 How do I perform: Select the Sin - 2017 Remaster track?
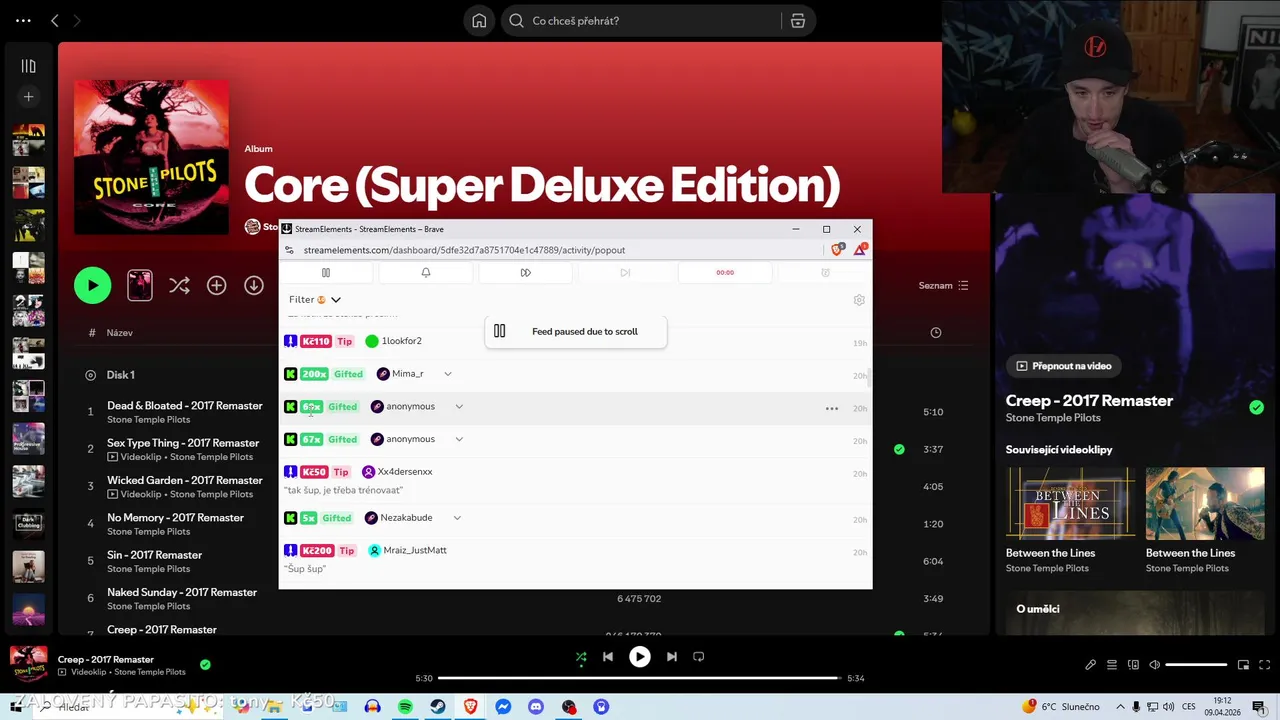(x=154, y=555)
